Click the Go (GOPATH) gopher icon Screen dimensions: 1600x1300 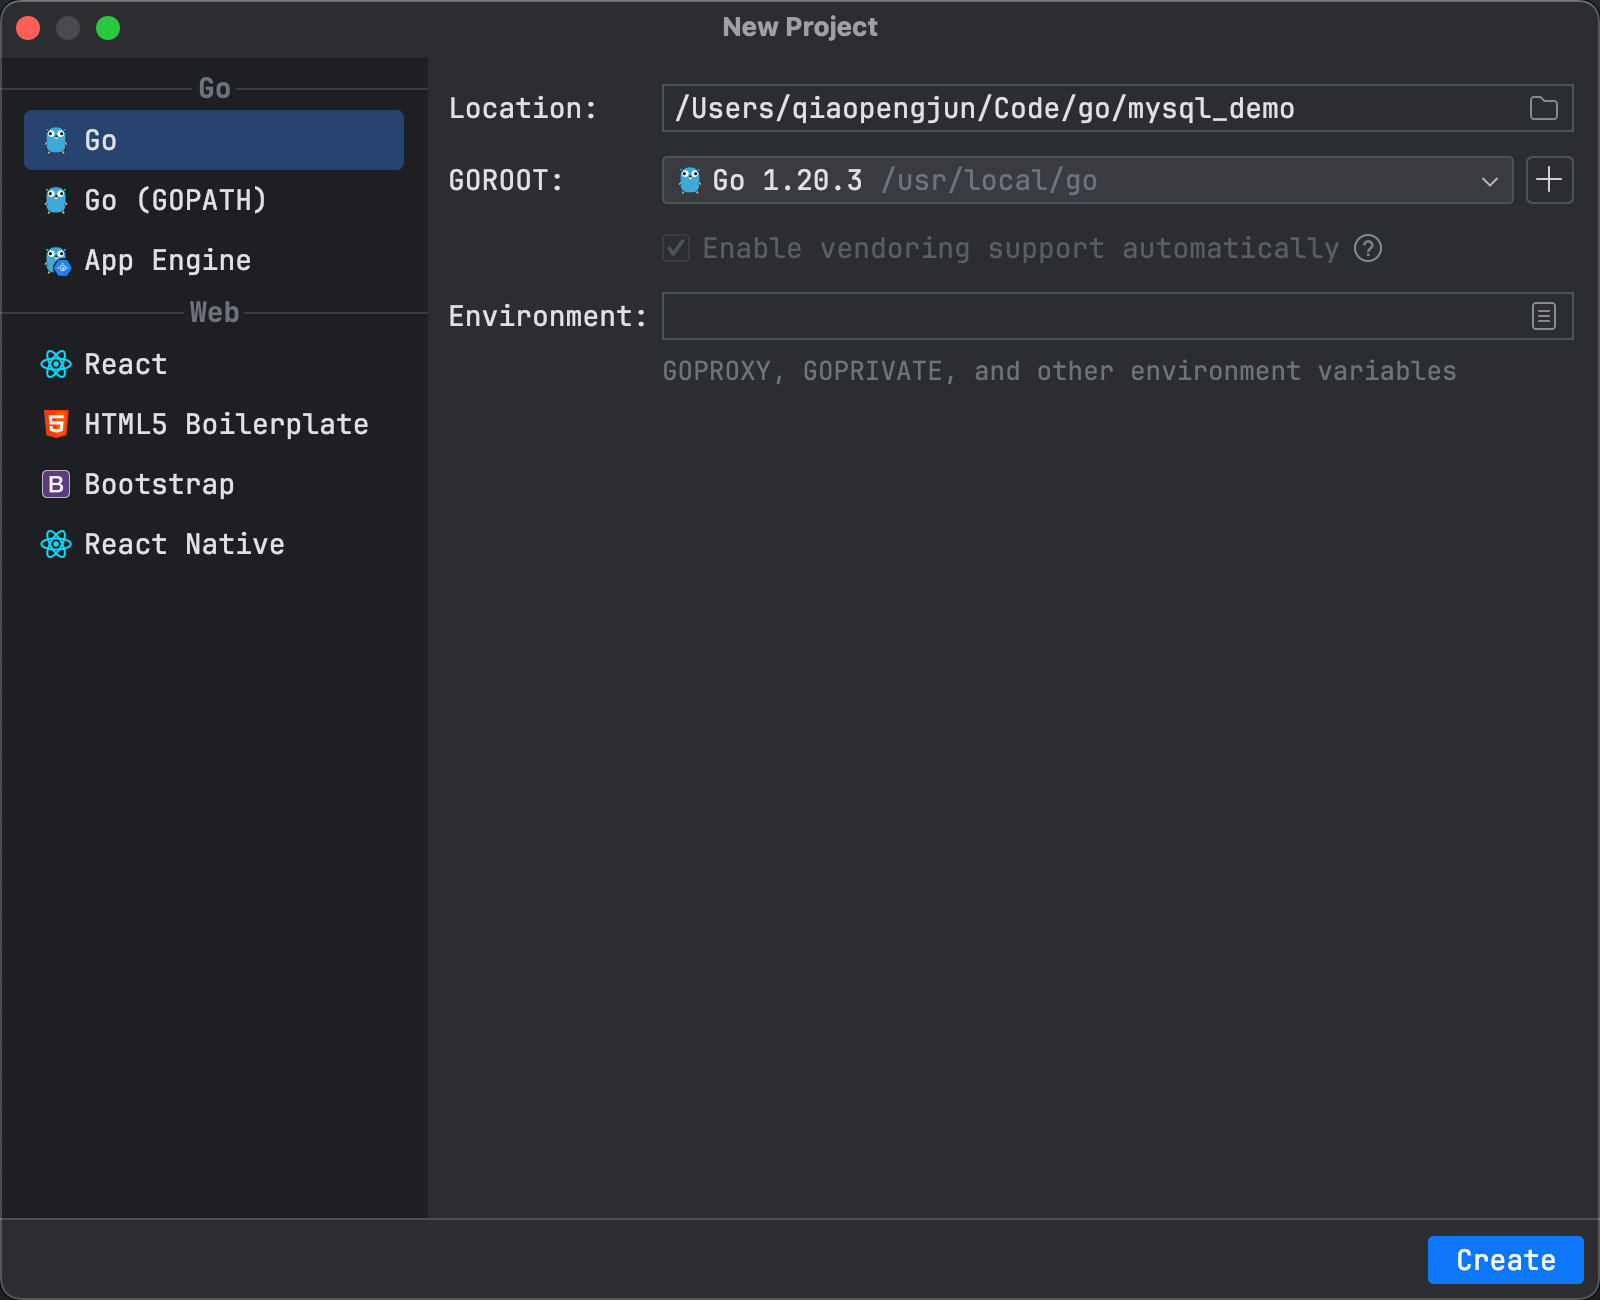click(x=56, y=200)
